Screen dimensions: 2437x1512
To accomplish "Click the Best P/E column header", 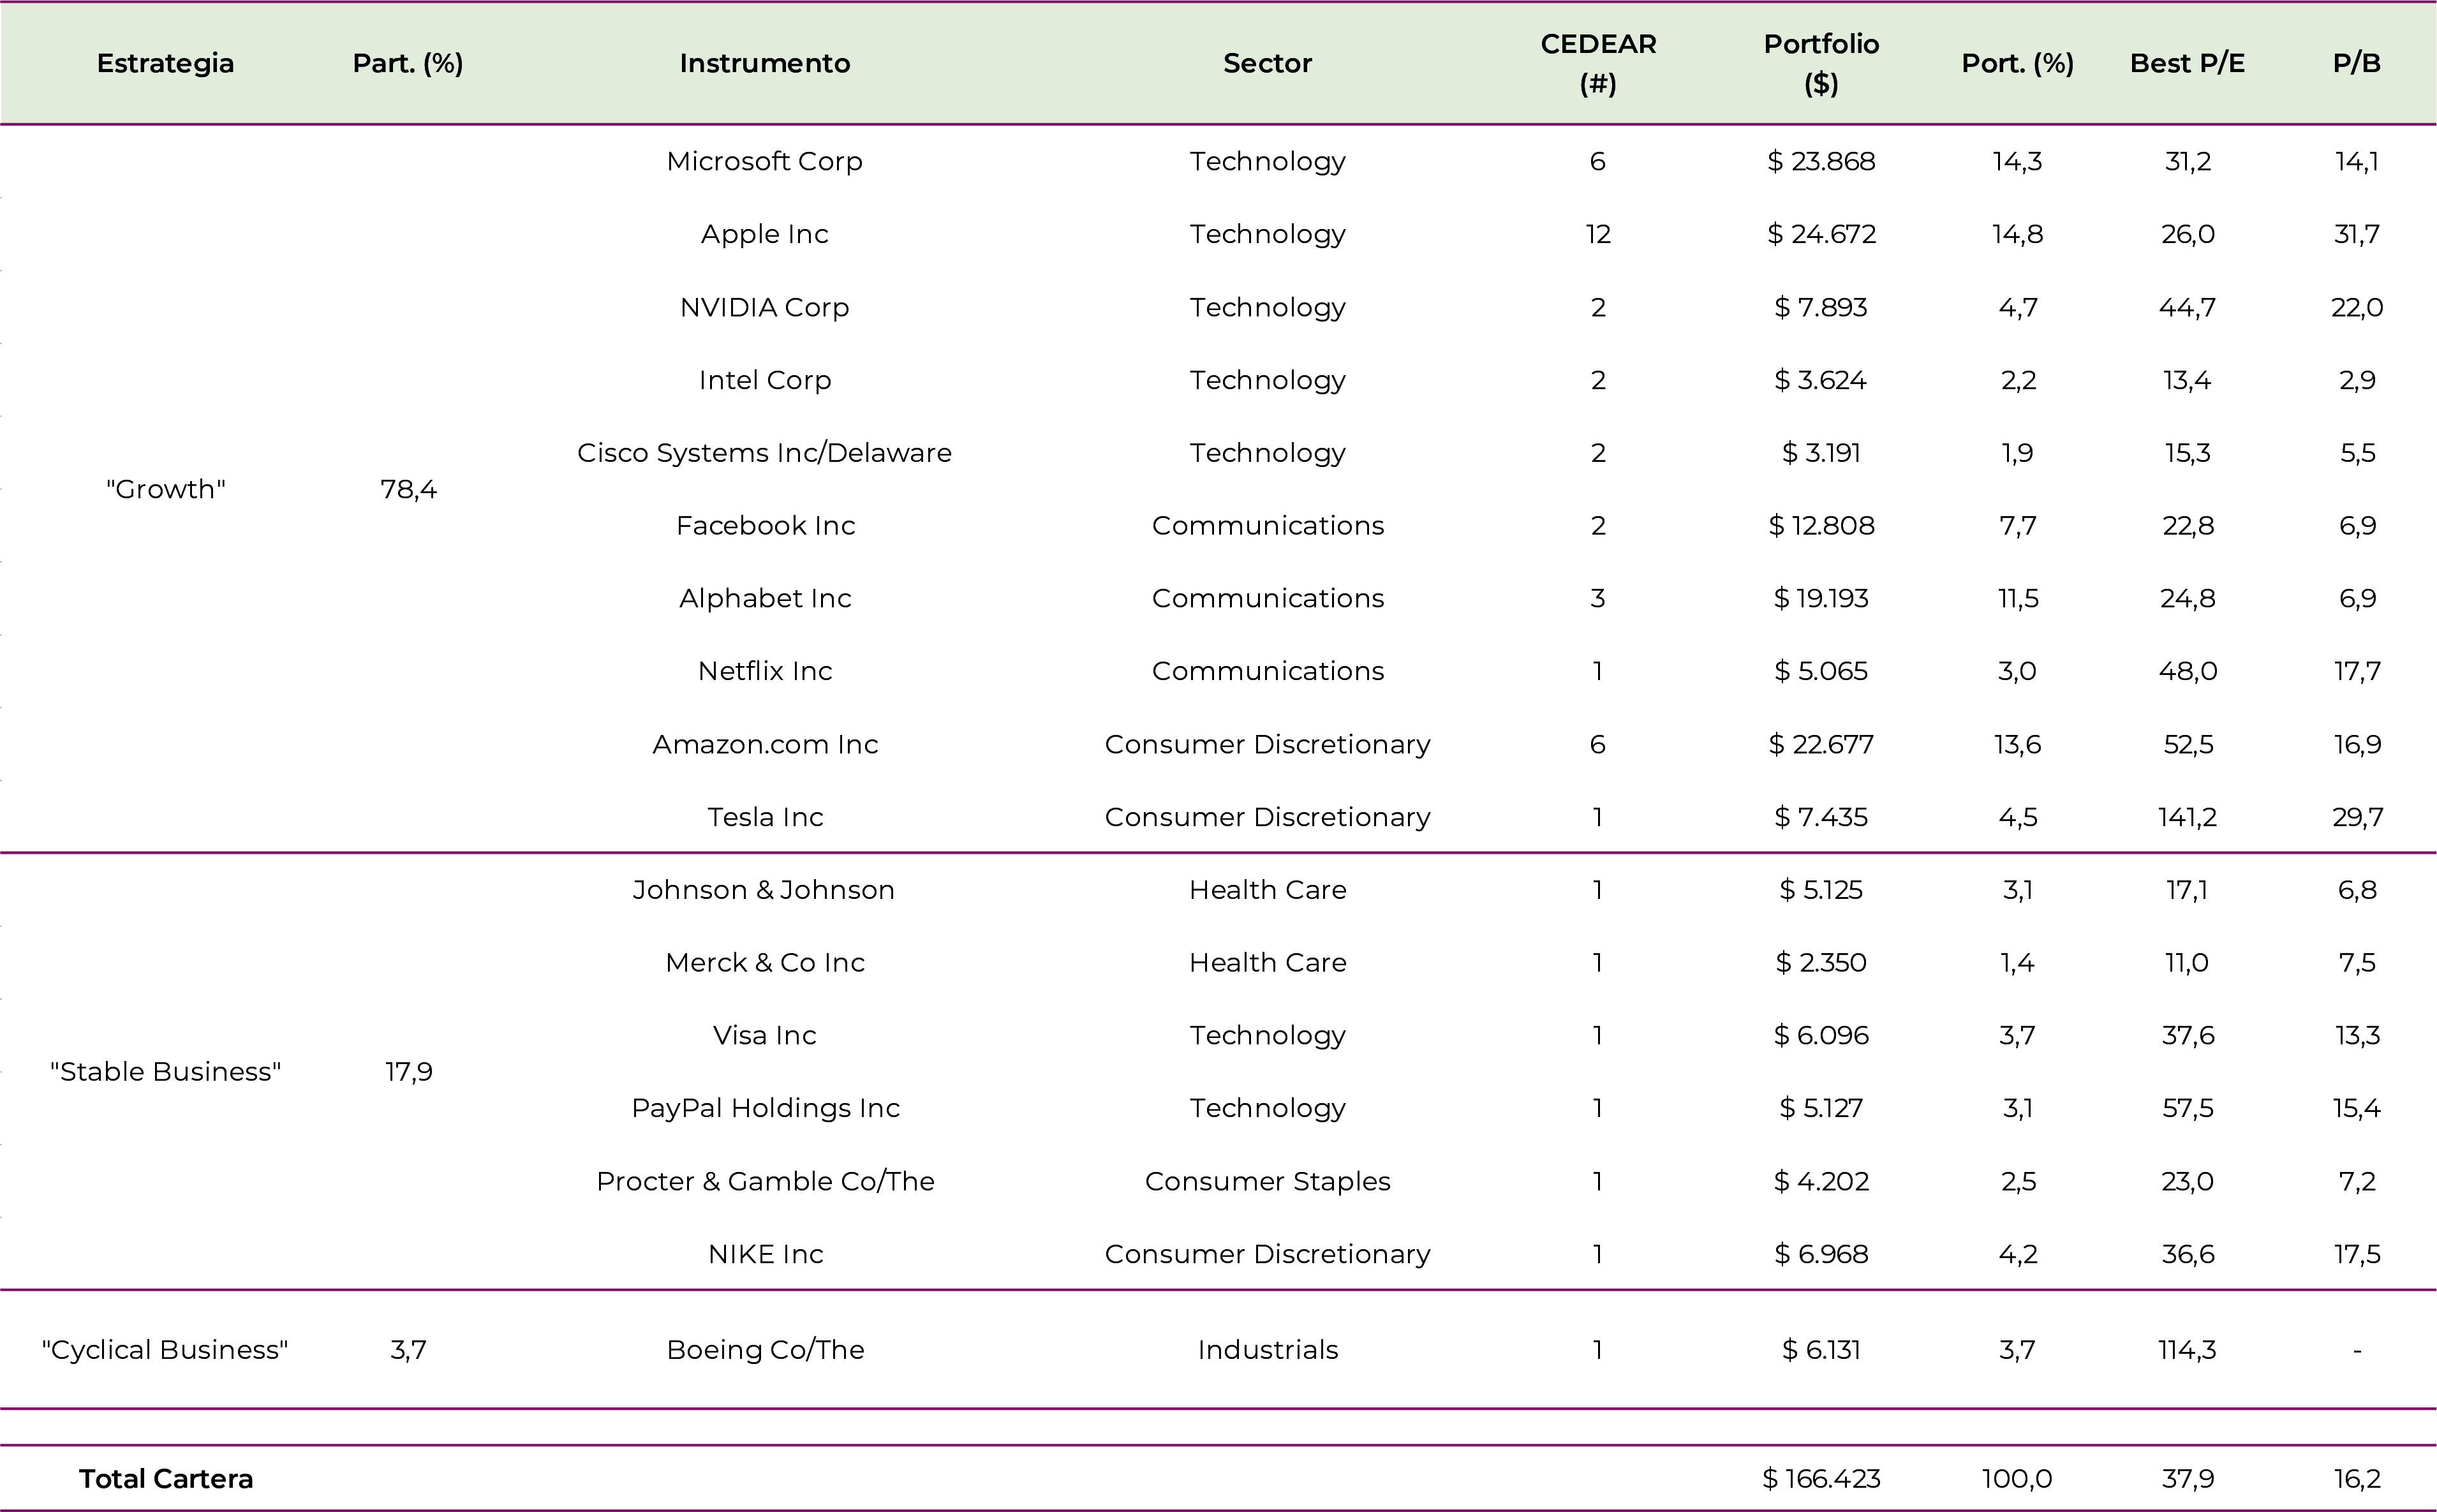I will click(x=2187, y=63).
